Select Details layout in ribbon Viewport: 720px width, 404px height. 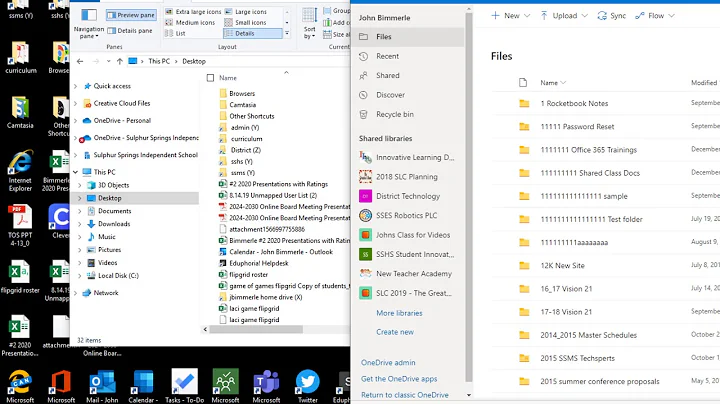253,34
